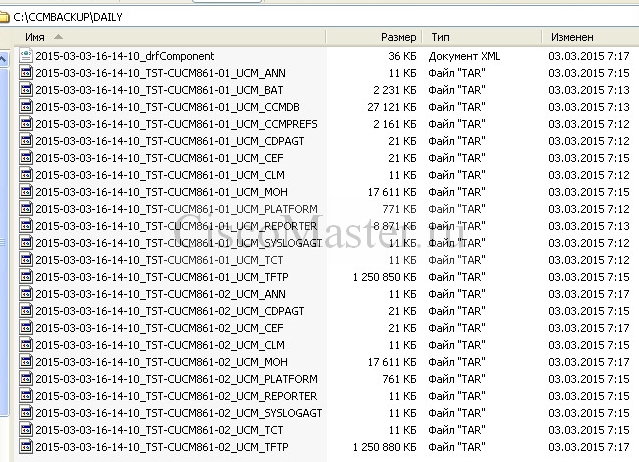The width and height of the screenshot is (639, 462).
Task: Click the TAR icon for 02_UCM_TCT
Action: [26, 430]
